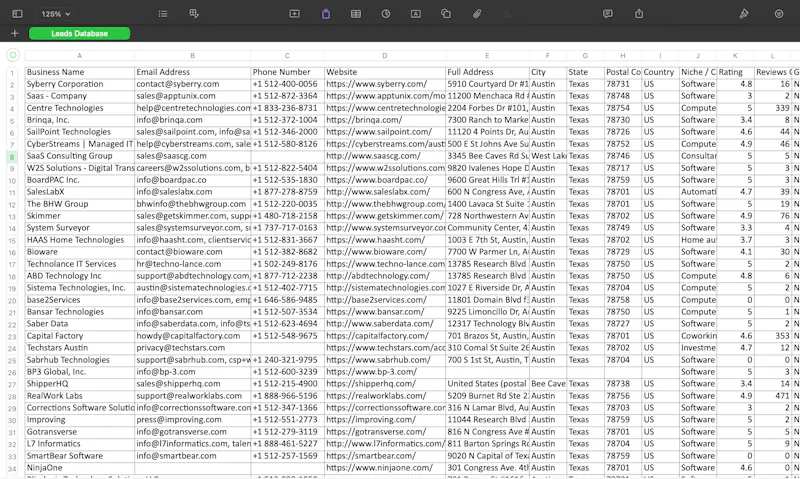
Task: Open the Organize filter icon
Action: (x=779, y=14)
